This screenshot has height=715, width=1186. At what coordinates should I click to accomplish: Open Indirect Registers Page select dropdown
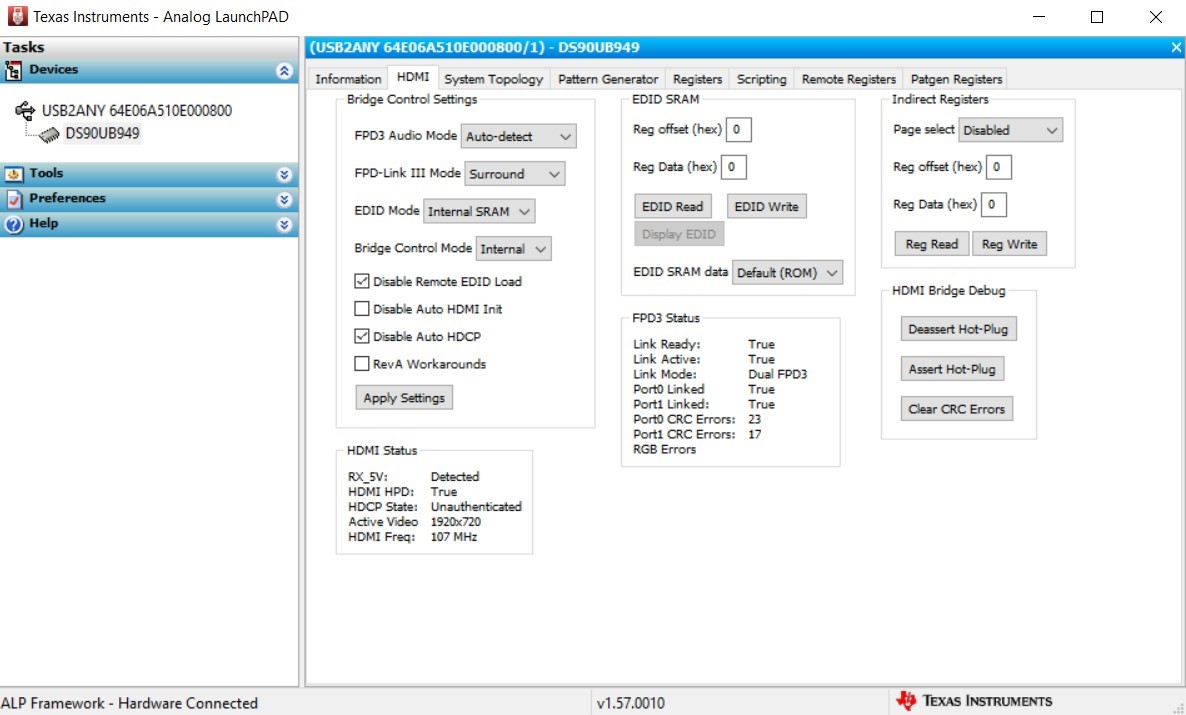pos(1011,130)
